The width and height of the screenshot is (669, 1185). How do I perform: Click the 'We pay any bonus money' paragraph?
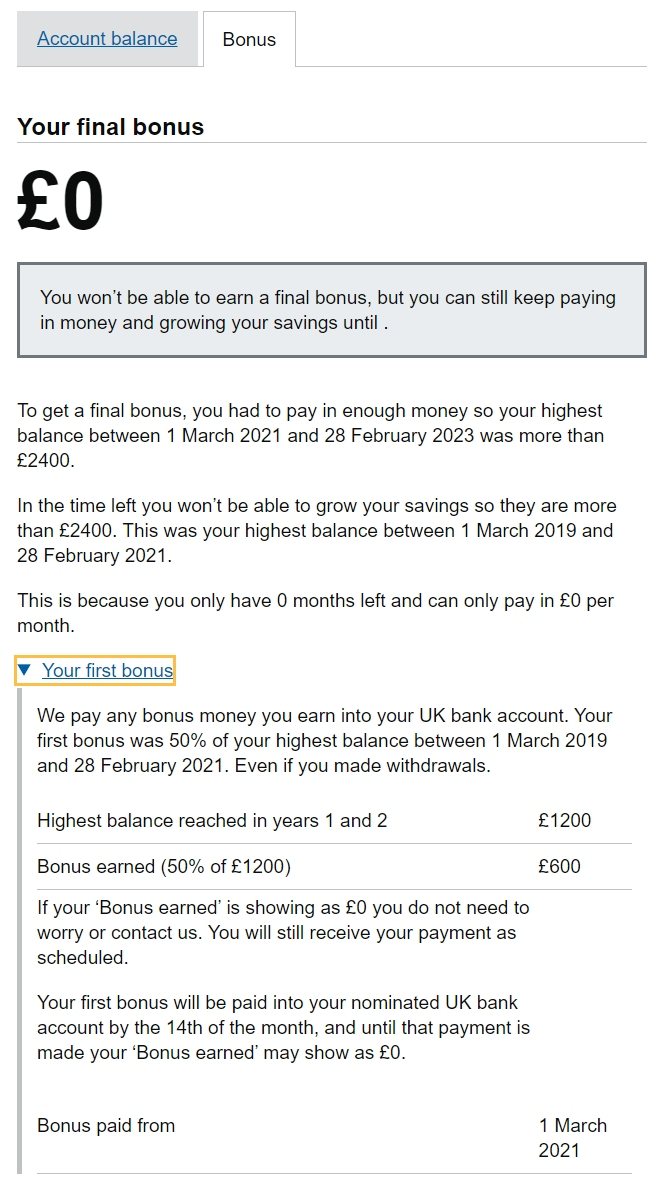324,741
